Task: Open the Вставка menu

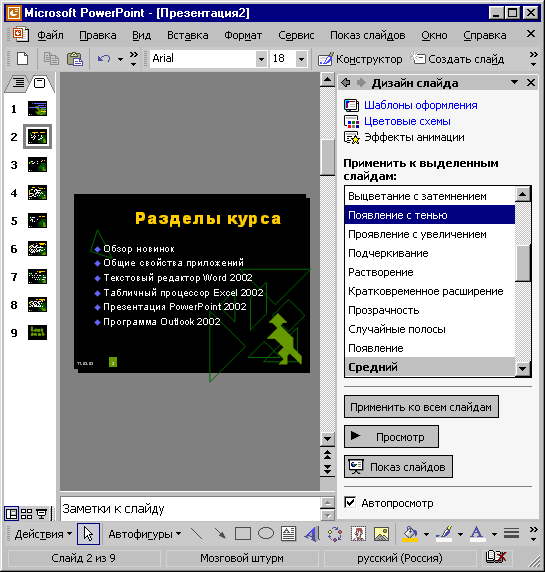Action: click(x=188, y=35)
